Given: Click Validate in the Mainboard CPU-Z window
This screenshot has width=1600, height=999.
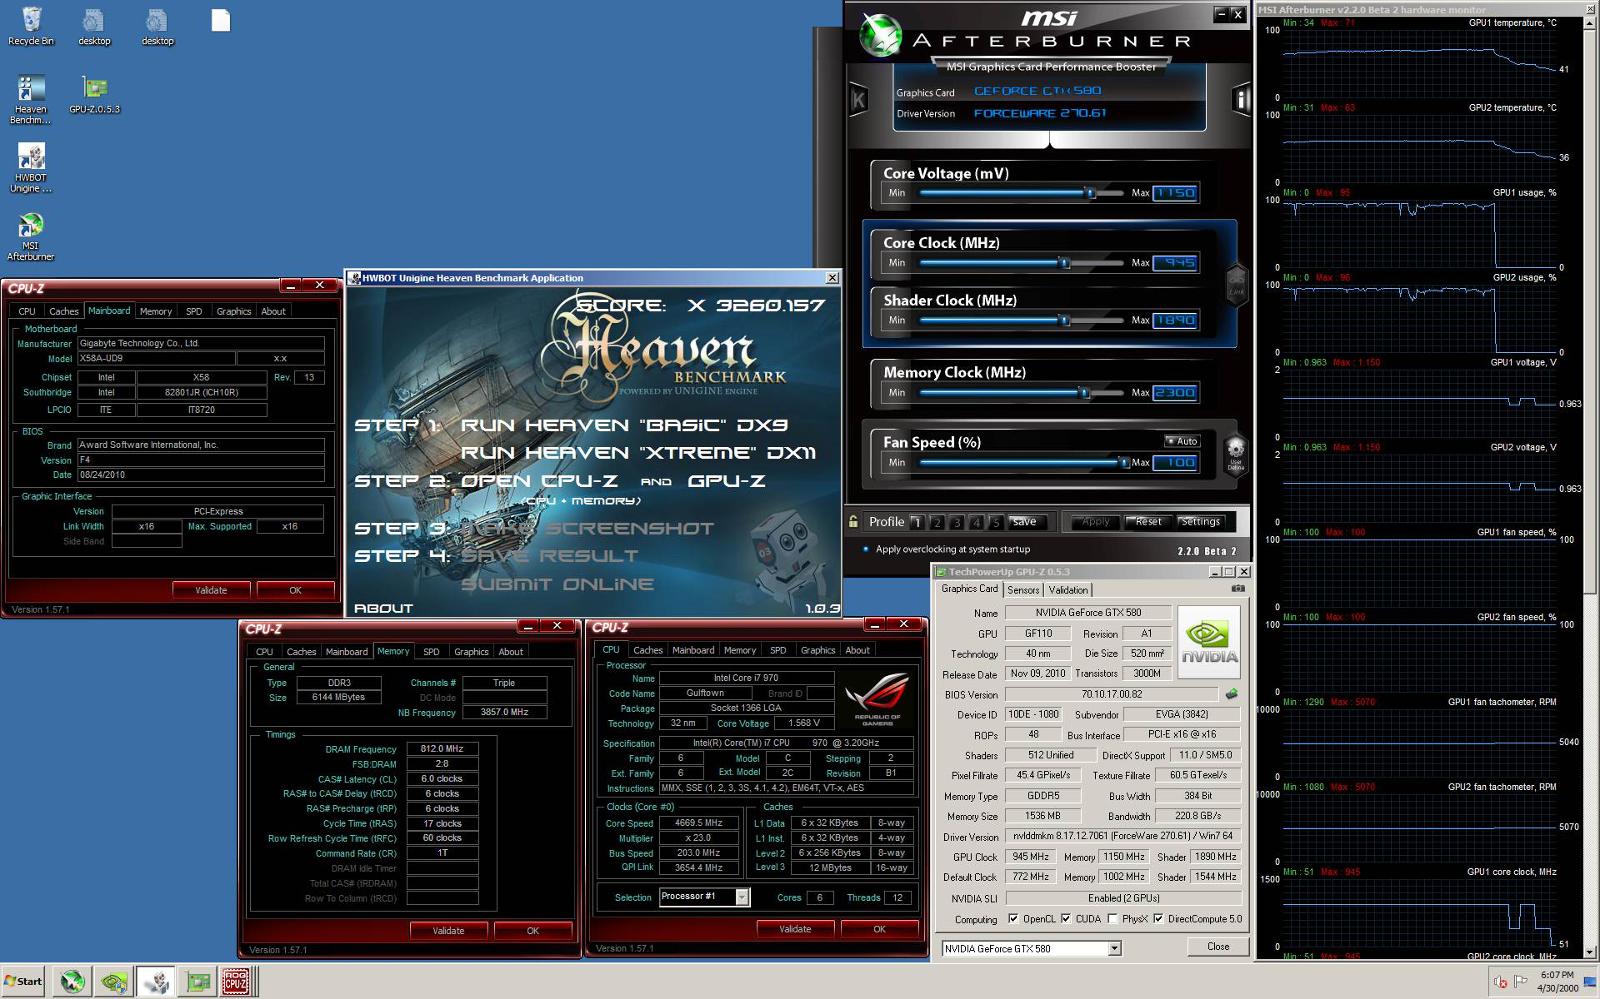Looking at the screenshot, I should click(211, 590).
